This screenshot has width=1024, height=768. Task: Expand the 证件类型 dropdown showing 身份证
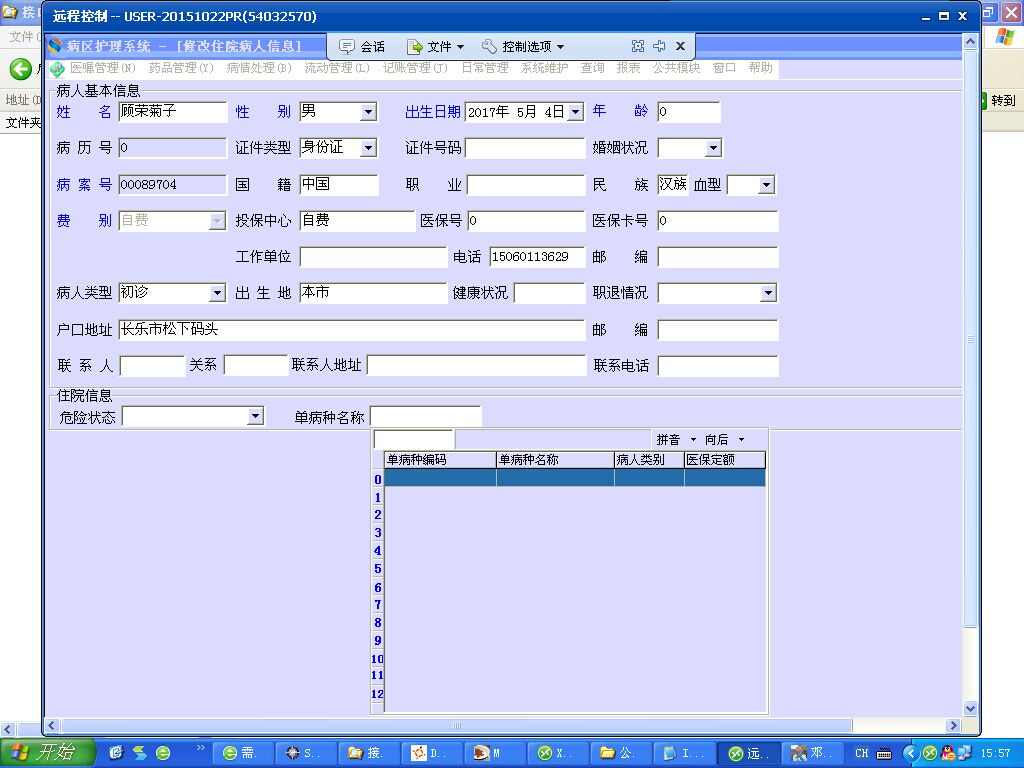pyautogui.click(x=368, y=148)
